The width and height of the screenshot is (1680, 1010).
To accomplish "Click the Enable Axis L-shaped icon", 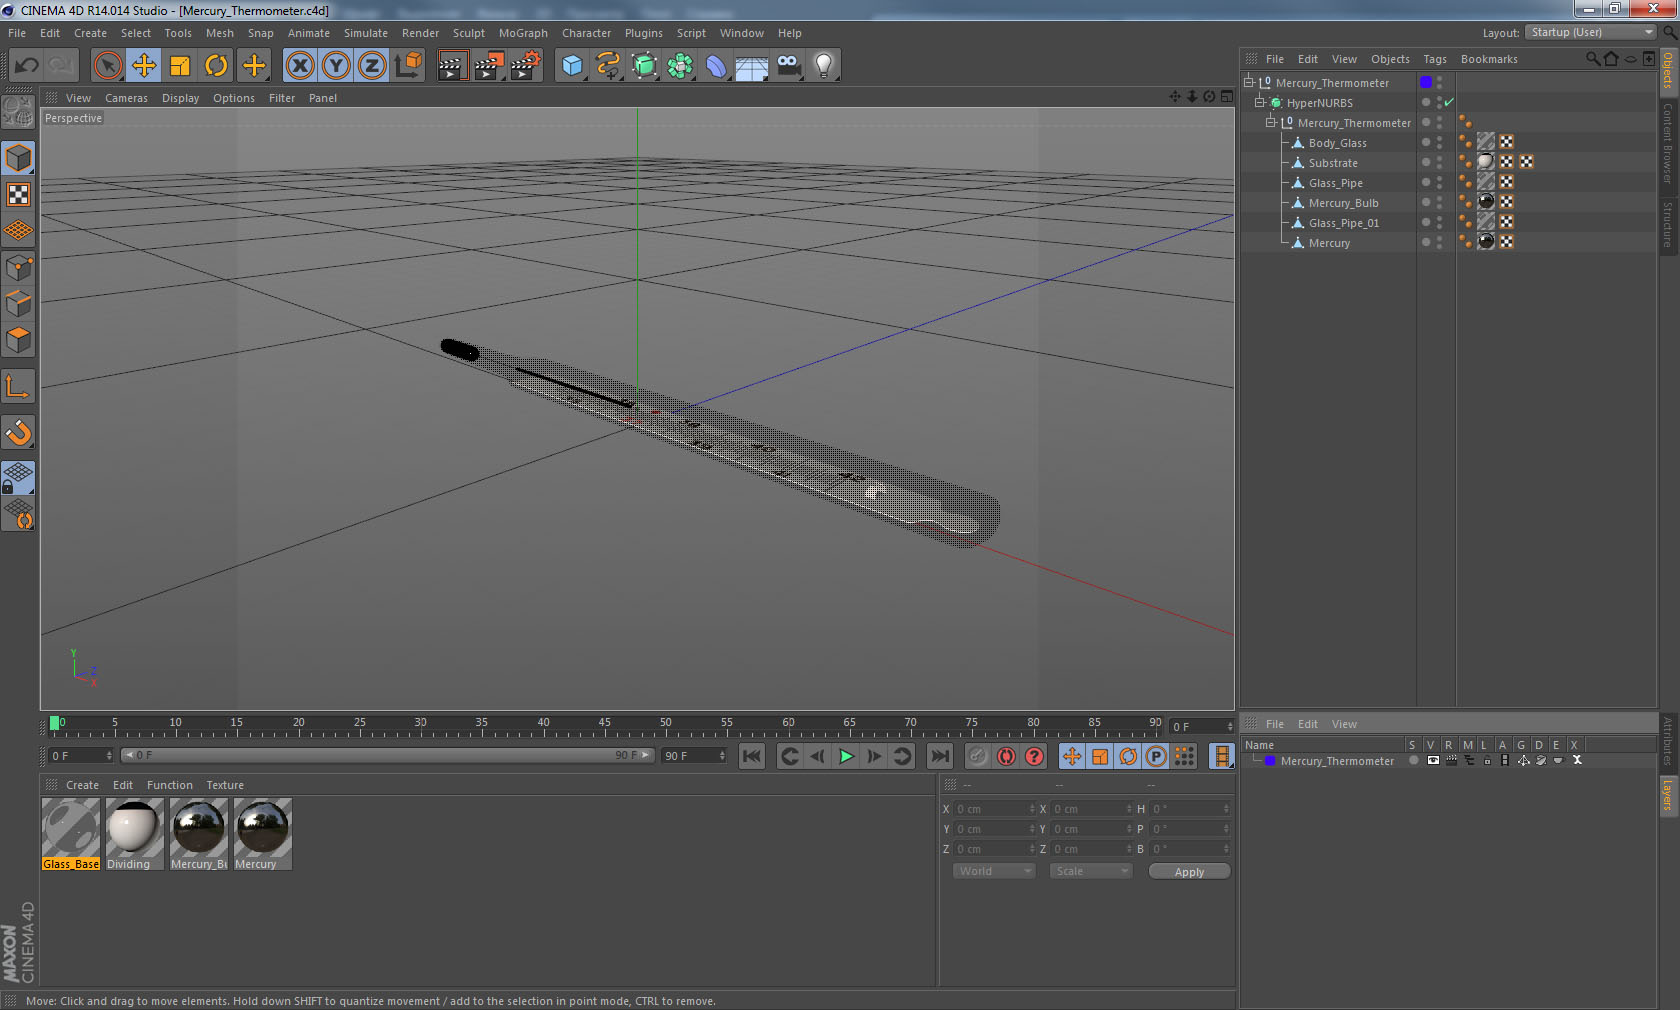I will (19, 386).
